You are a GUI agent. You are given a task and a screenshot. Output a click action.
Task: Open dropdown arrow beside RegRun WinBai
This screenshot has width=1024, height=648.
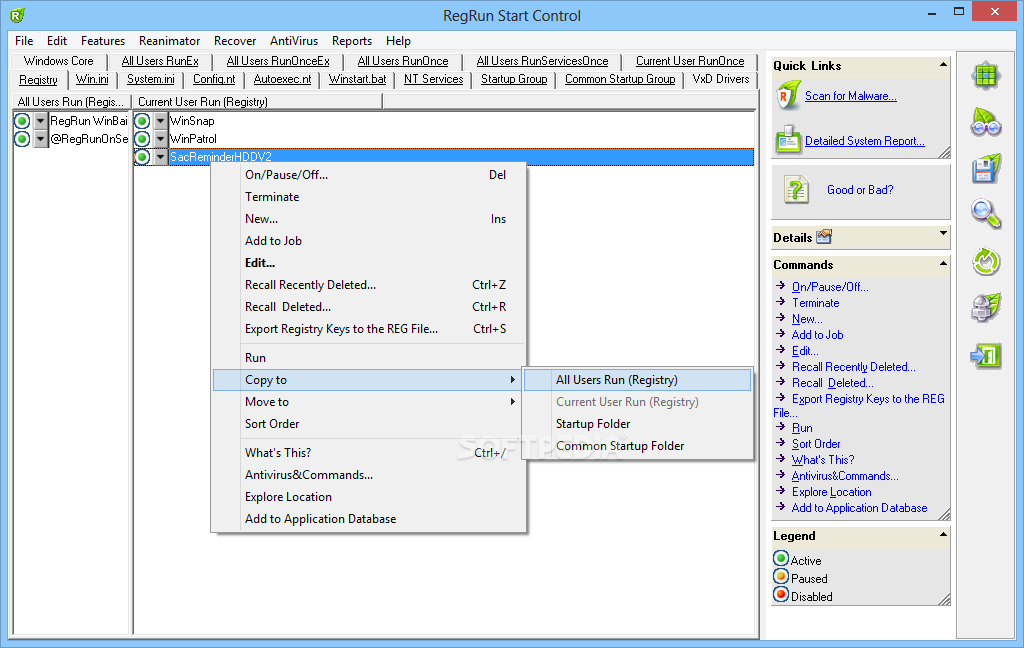(40, 121)
